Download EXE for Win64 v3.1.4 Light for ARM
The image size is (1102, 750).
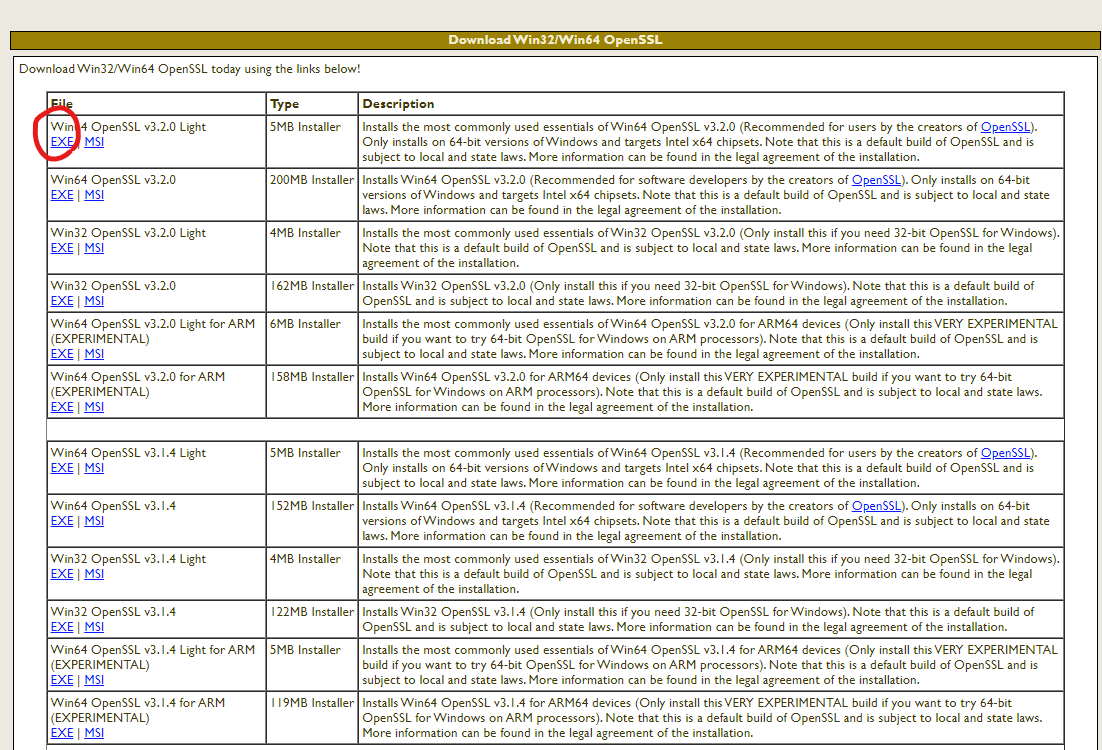point(62,680)
